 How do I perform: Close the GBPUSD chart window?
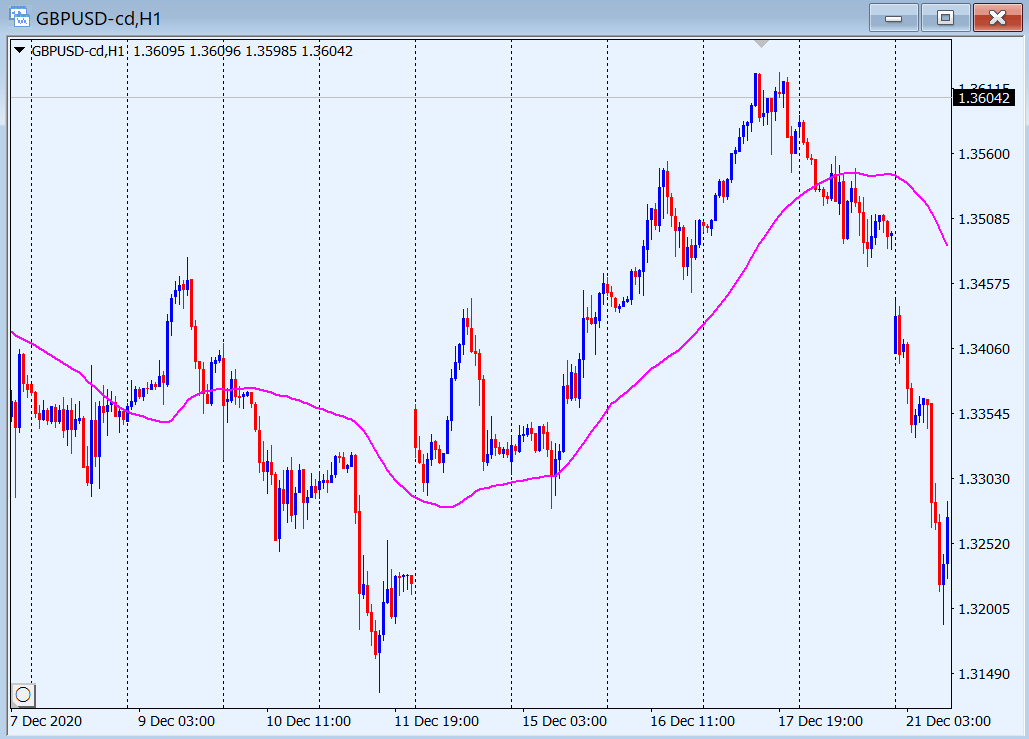coord(997,17)
